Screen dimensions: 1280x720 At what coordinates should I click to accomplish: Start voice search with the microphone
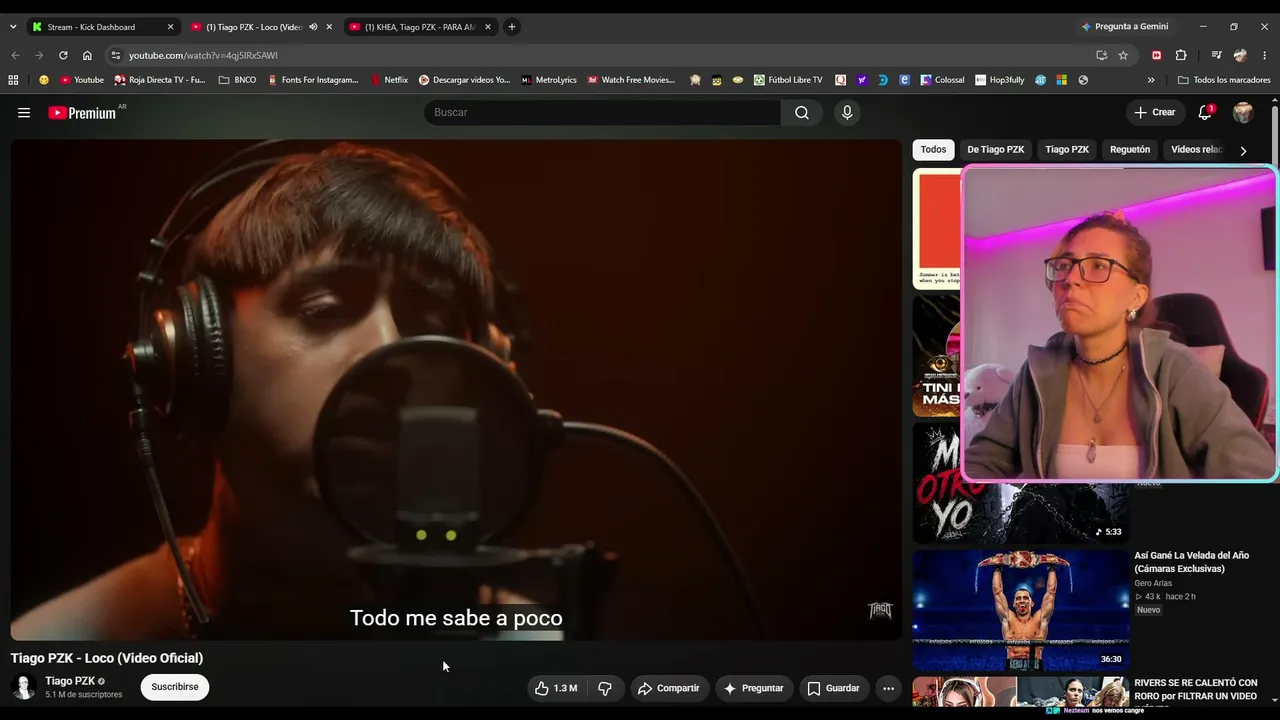tap(847, 113)
